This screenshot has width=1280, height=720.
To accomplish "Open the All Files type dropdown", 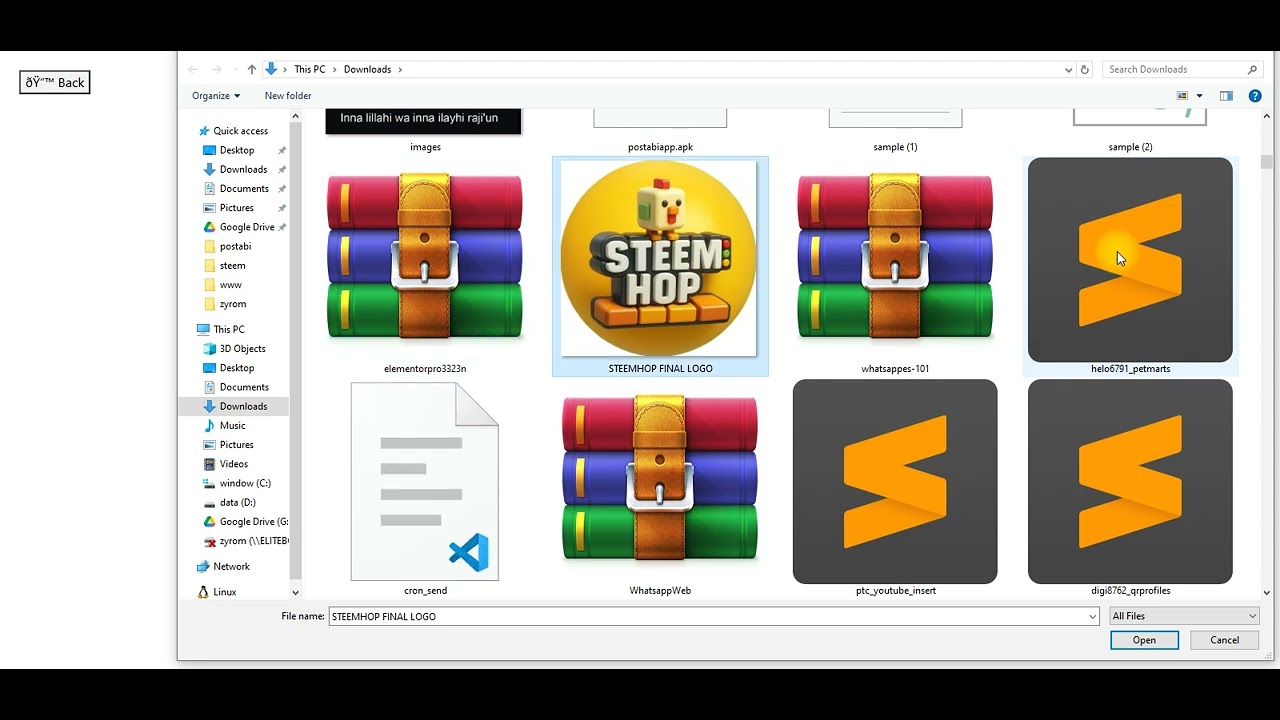I will (1184, 616).
